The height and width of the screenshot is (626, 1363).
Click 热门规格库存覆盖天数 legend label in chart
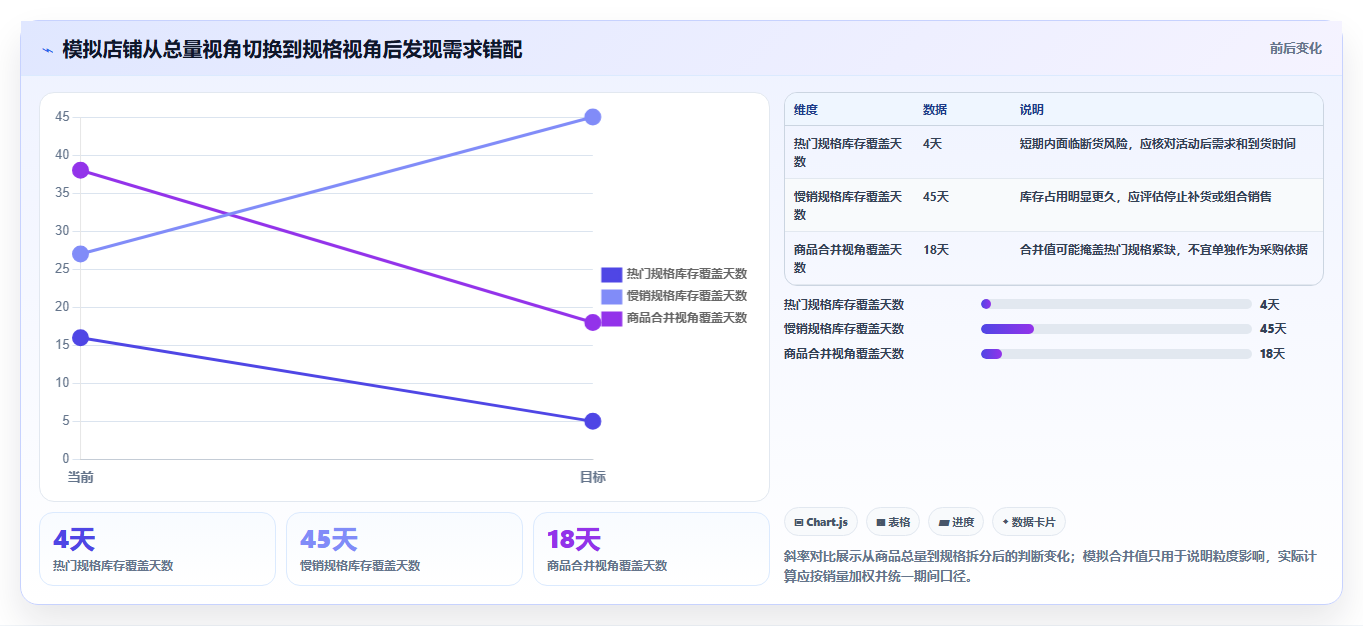click(687, 274)
